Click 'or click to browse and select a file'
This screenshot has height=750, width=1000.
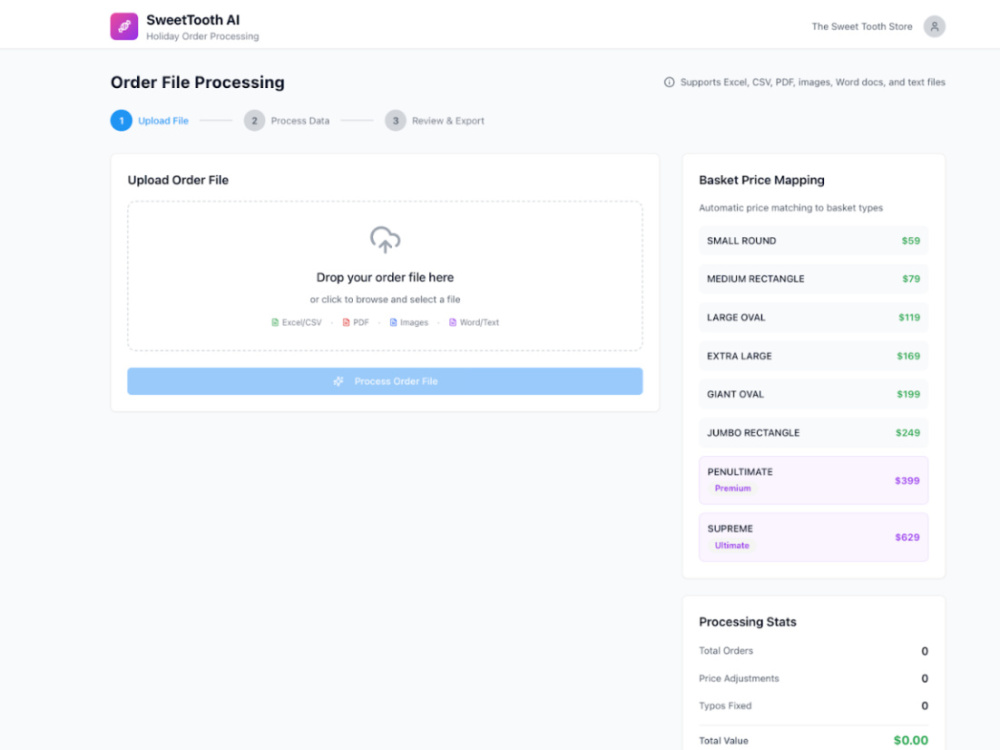coord(385,299)
